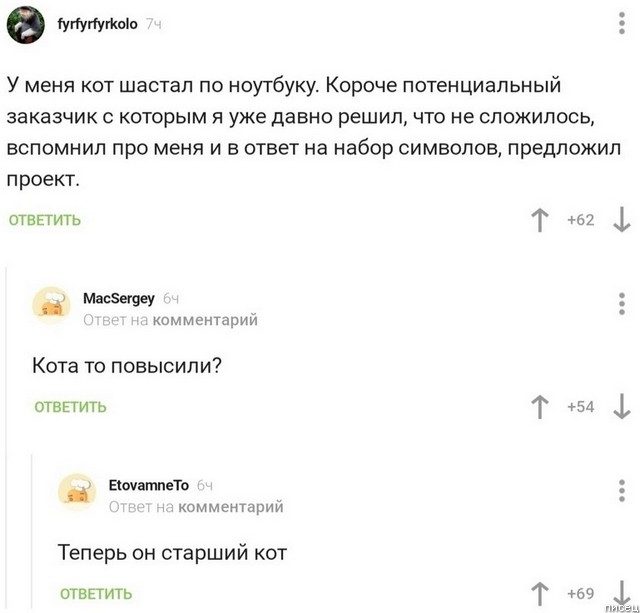
Task: Downvote EtovamneTo's reply
Action: coord(620,593)
